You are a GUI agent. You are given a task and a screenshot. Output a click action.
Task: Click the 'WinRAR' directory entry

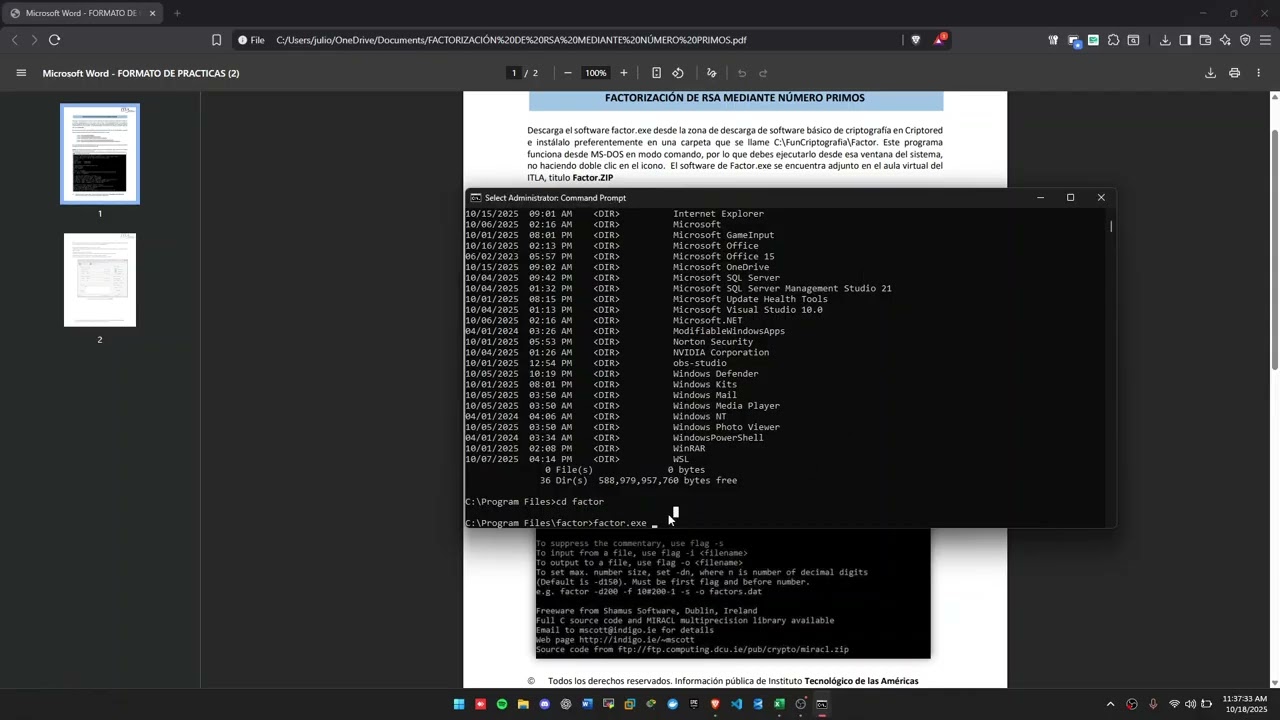click(689, 448)
